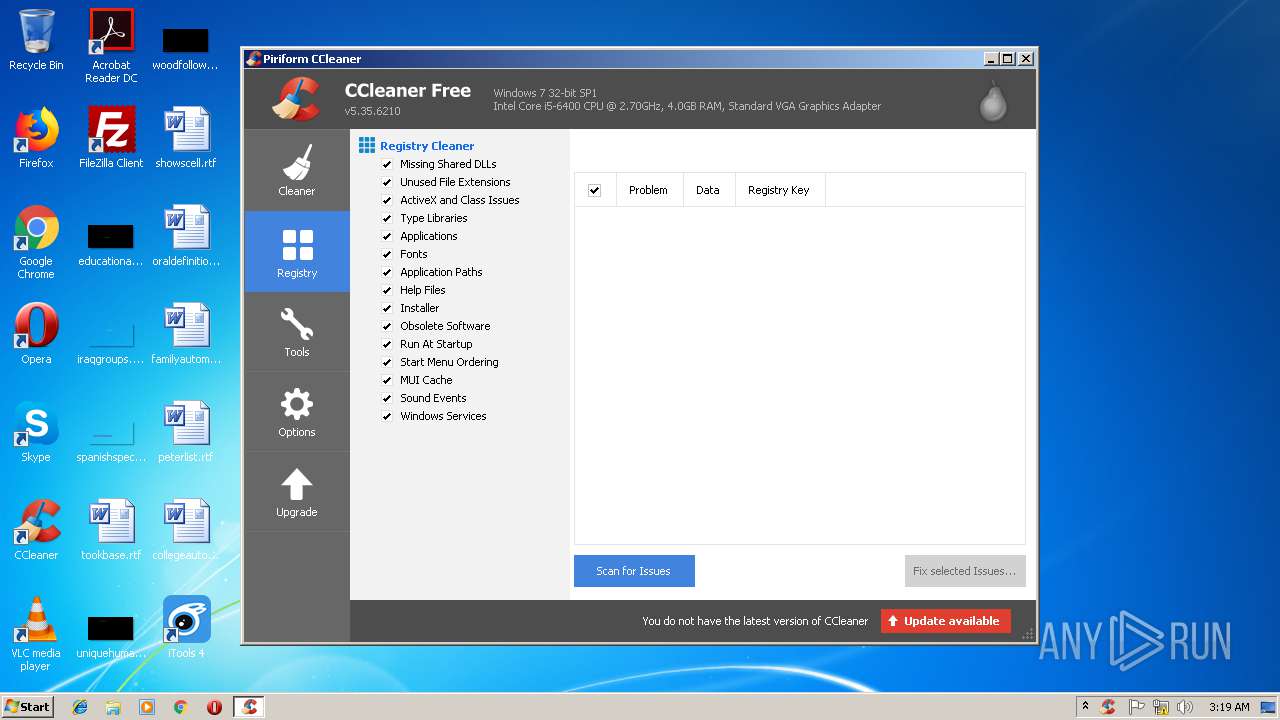Toggle Type Libraries checkbox
Viewport: 1280px width, 720px height.
(387, 218)
